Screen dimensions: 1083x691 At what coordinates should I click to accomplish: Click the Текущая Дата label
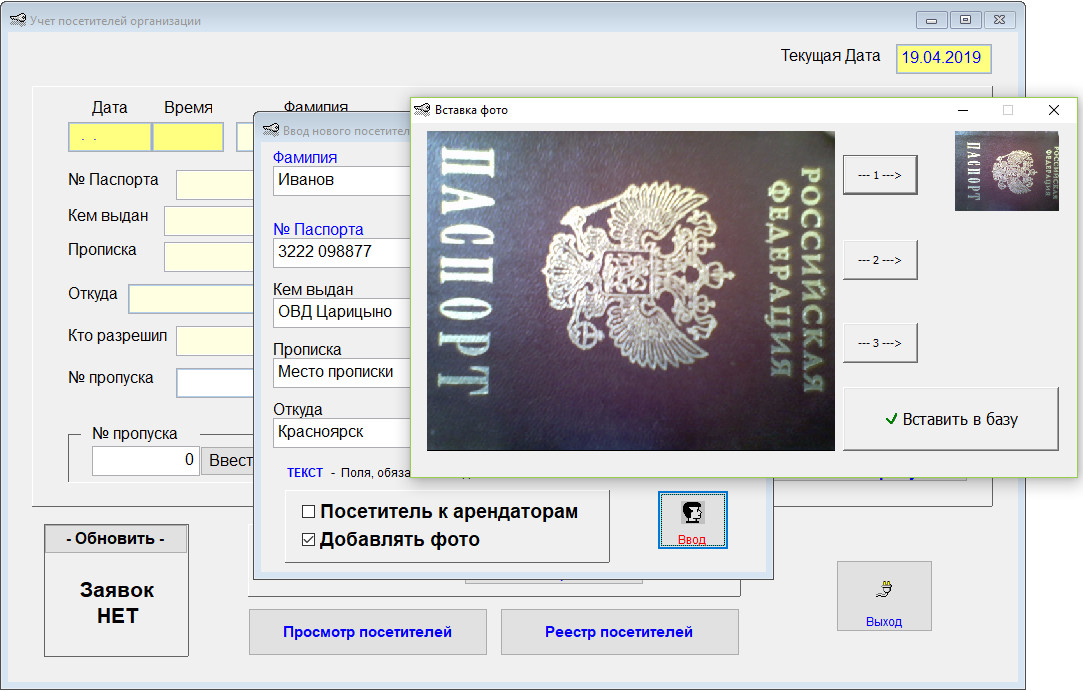[830, 56]
